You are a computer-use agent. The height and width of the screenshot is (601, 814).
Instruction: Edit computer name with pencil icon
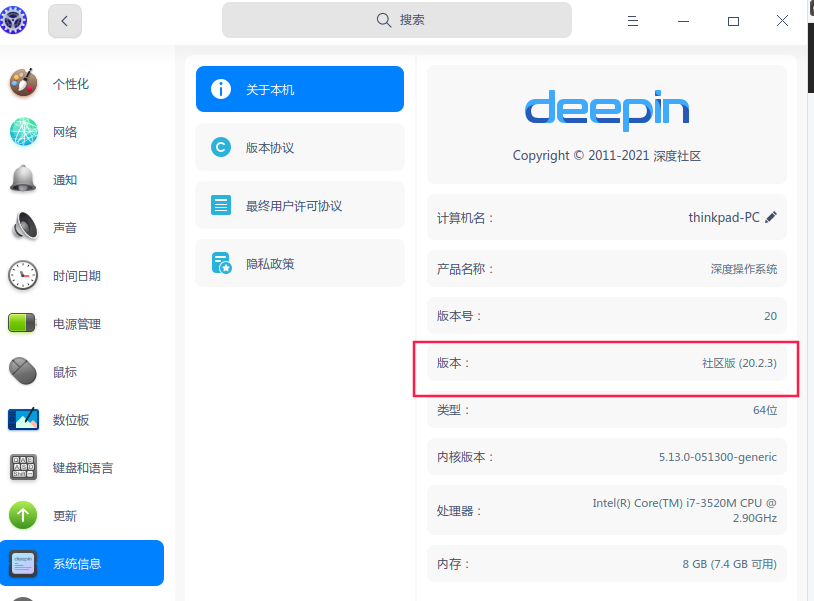tap(771, 217)
